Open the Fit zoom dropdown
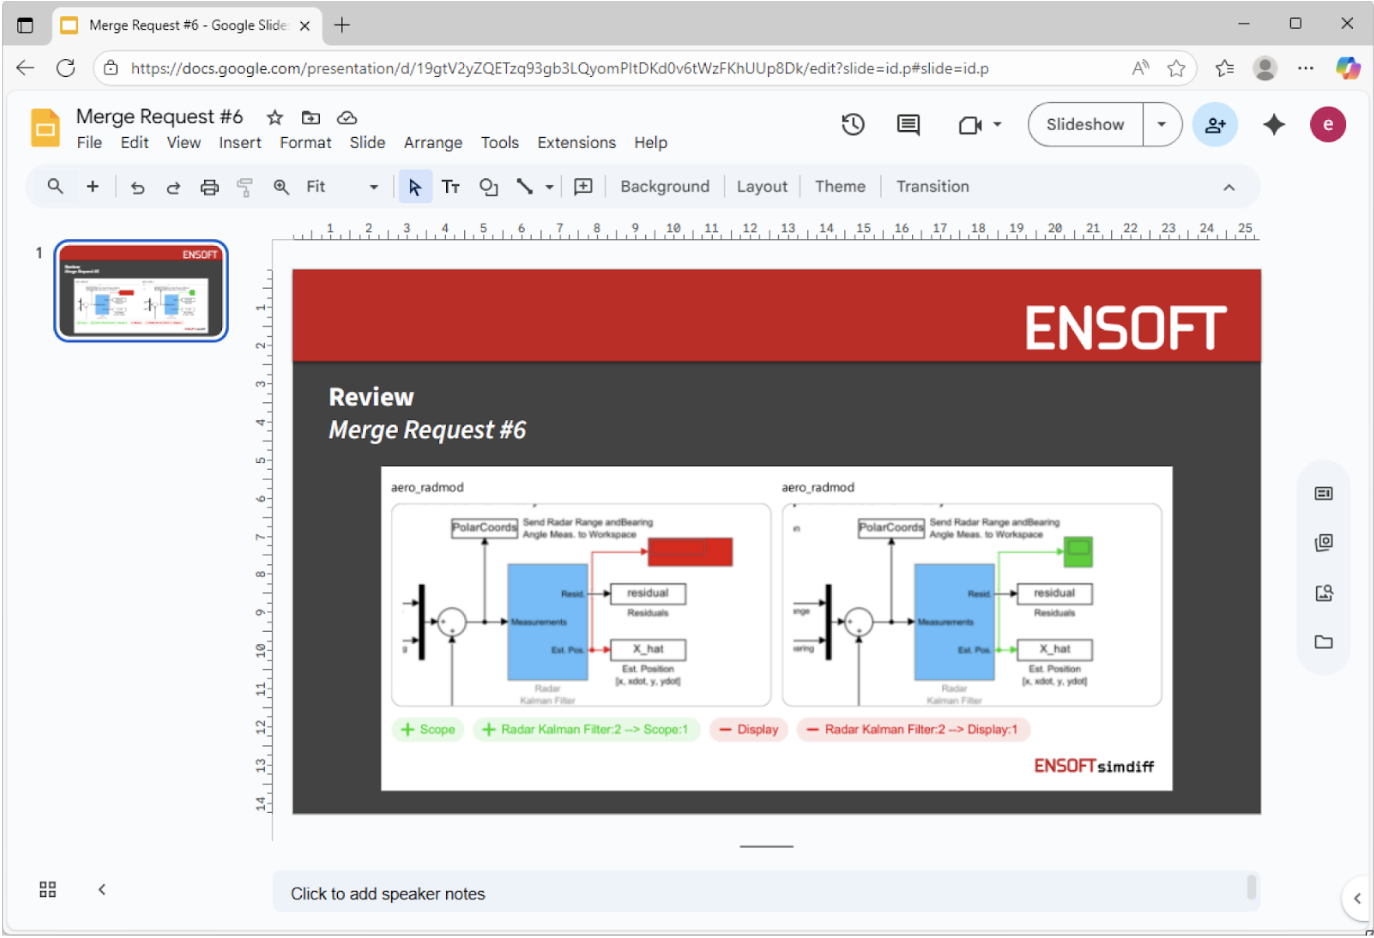This screenshot has height=938, width=1374. [342, 187]
